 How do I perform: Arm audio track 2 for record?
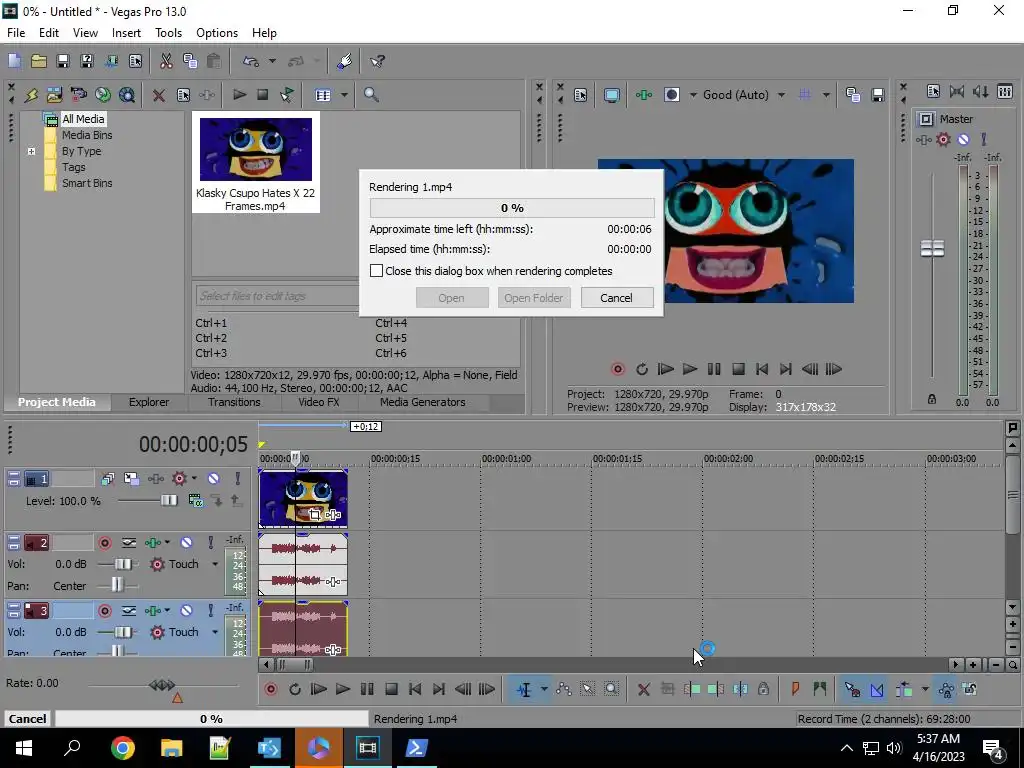coord(104,543)
